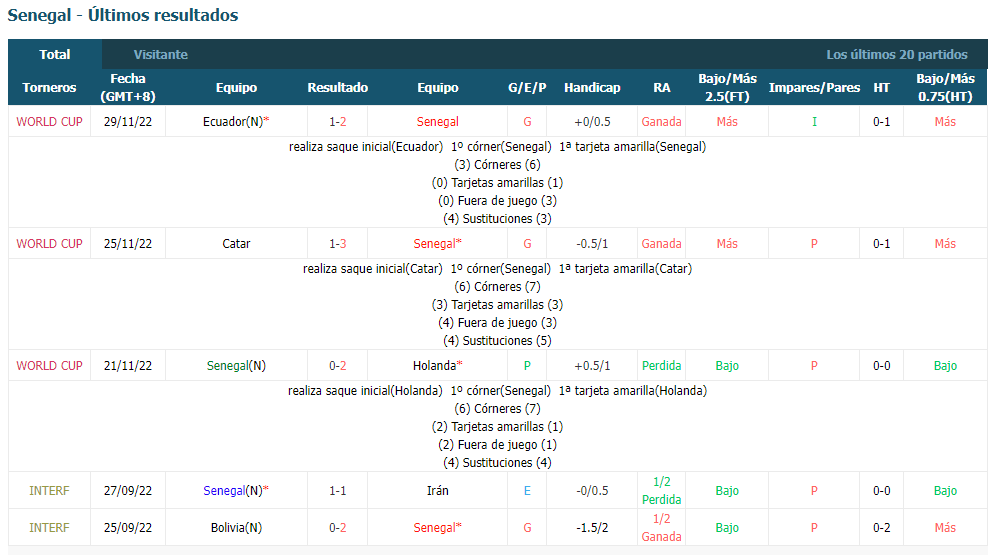Click the Irán team name

pos(437,491)
